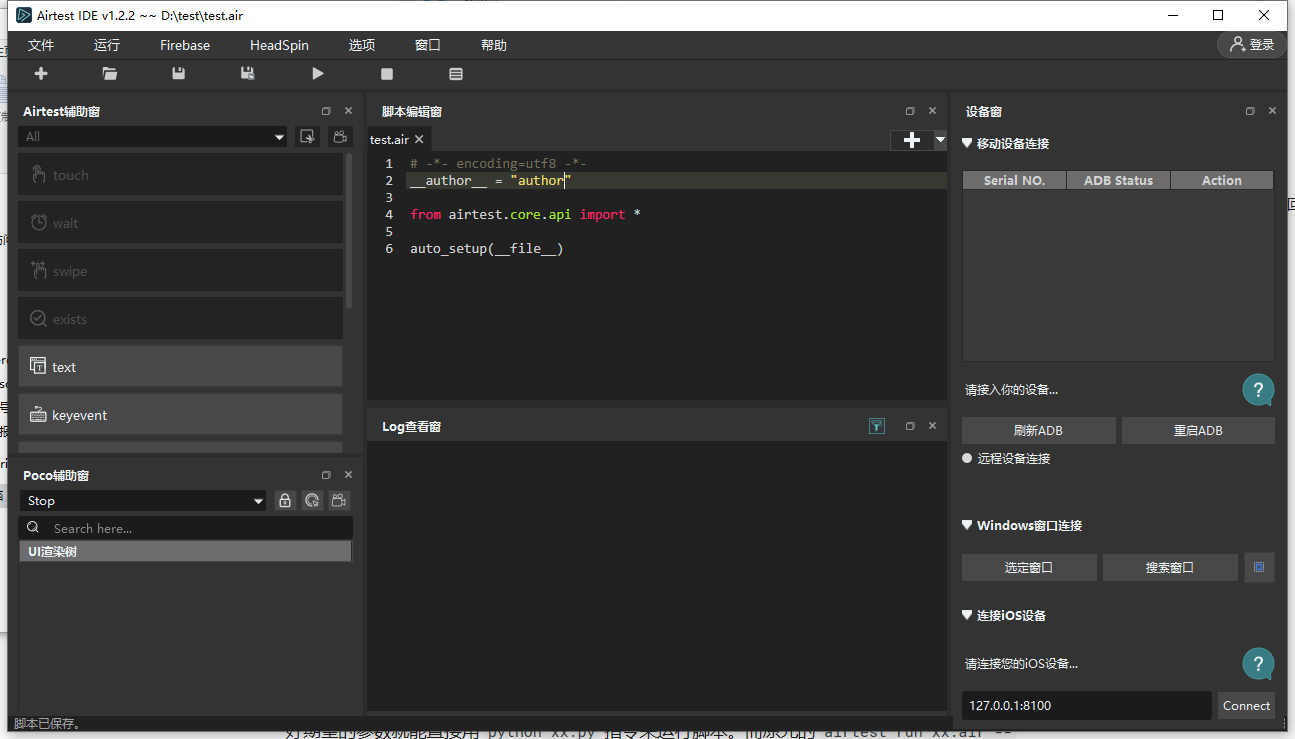Open the report view icon in the toolbar
This screenshot has height=739, width=1295.
pos(456,74)
